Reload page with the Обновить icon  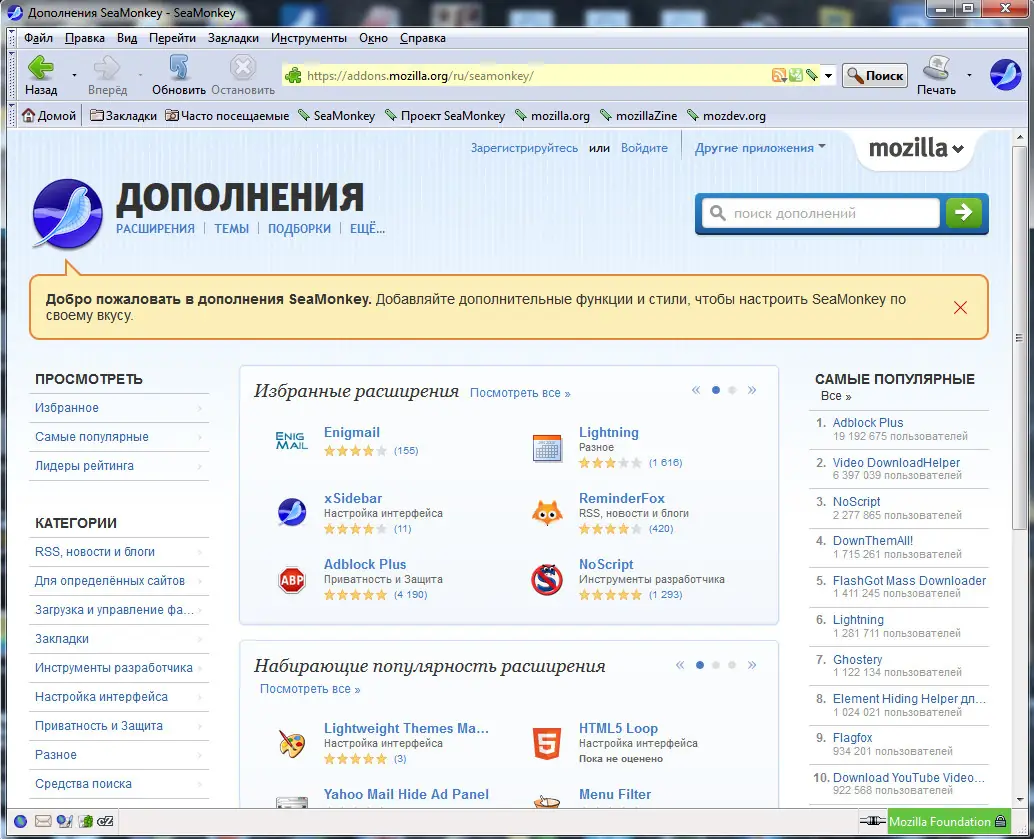coord(179,67)
